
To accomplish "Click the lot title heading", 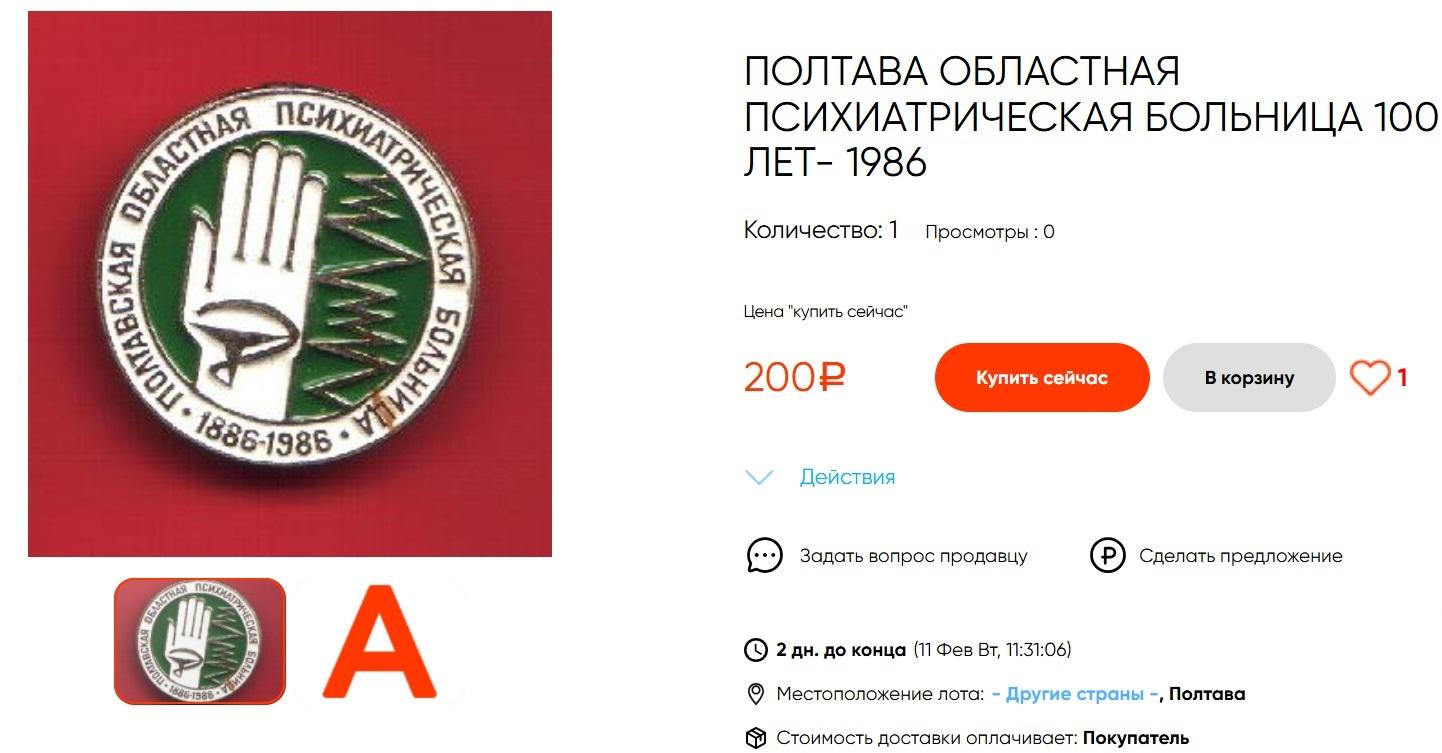I will pos(1090,117).
